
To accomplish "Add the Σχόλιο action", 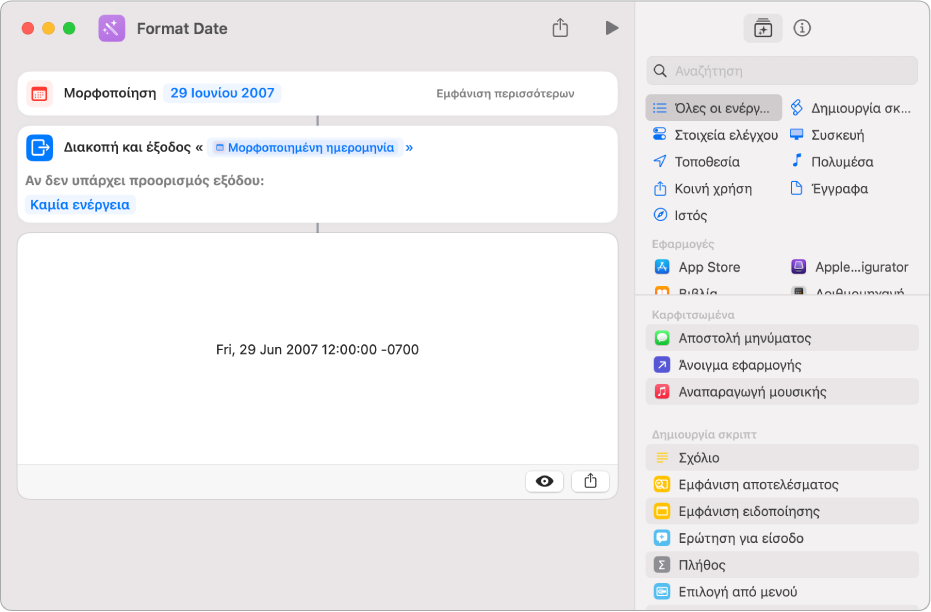I will point(782,458).
